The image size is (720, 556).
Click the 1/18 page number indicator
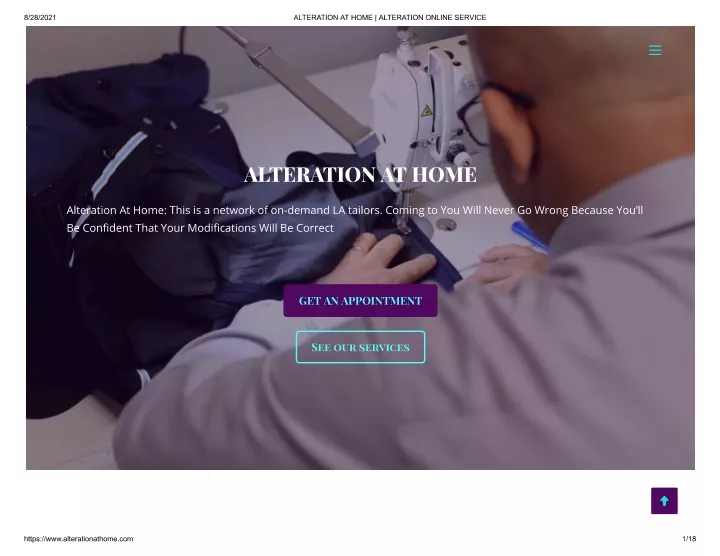pyautogui.click(x=689, y=539)
